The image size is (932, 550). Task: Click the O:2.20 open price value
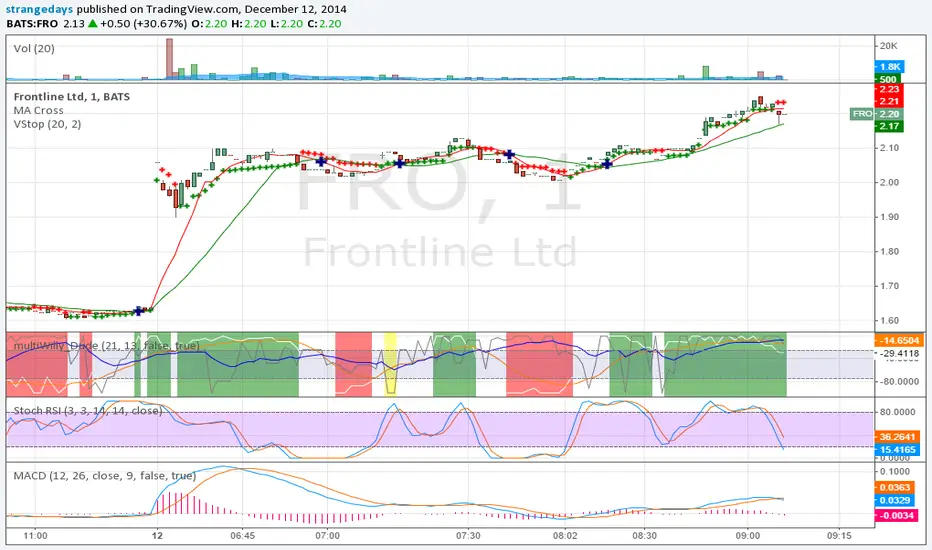click(x=209, y=24)
